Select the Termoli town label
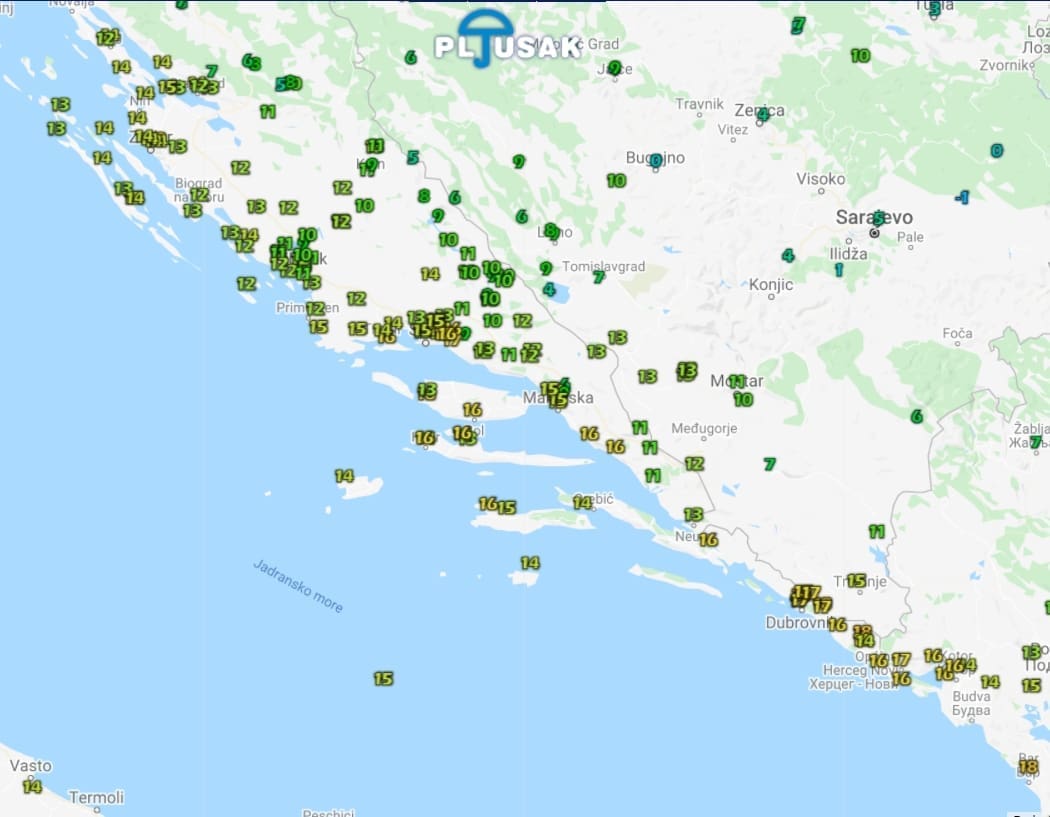The image size is (1050, 817). click(97, 797)
